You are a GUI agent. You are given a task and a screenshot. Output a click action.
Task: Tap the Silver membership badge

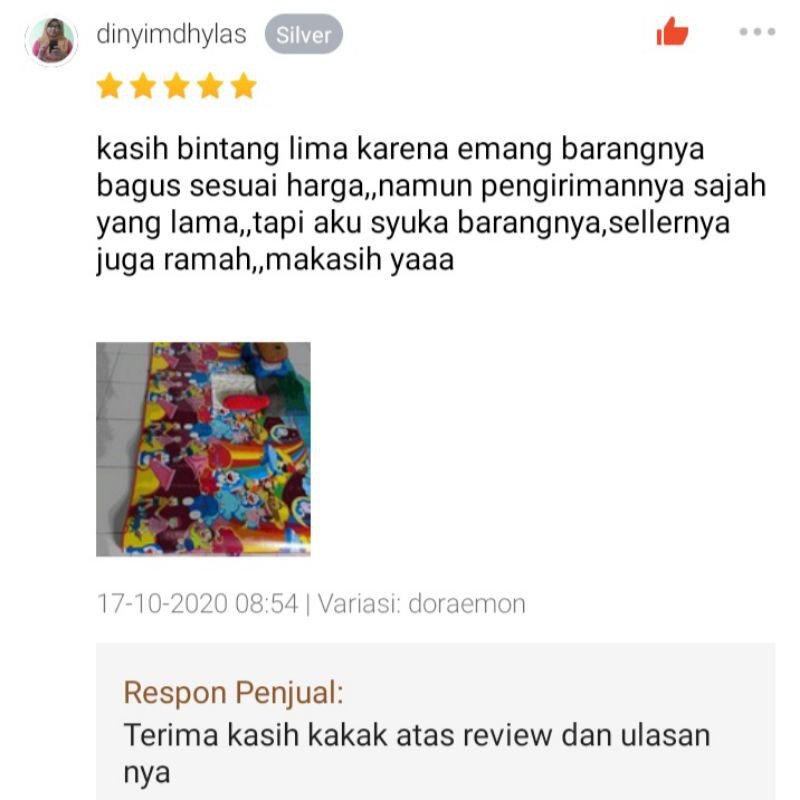[304, 34]
